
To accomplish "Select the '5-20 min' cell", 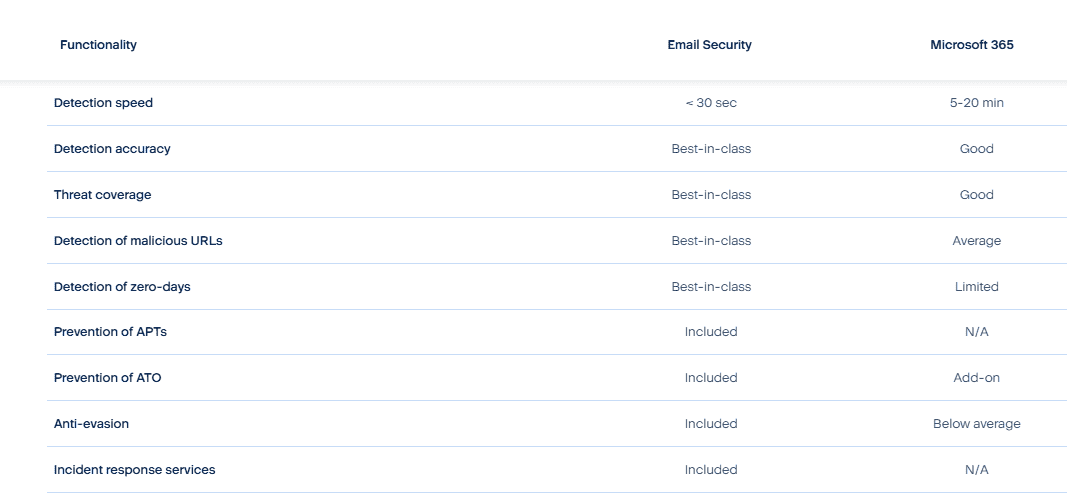I will [976, 103].
